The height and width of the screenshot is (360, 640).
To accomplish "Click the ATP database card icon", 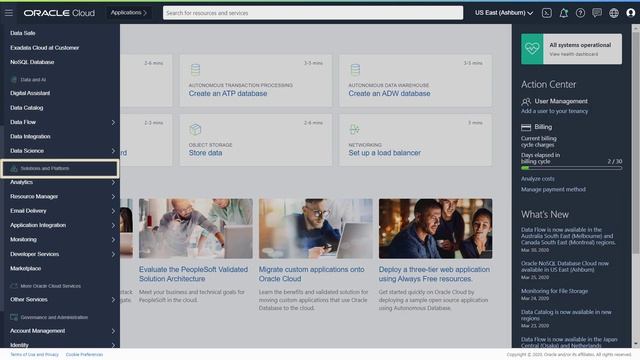I will [x=196, y=70].
